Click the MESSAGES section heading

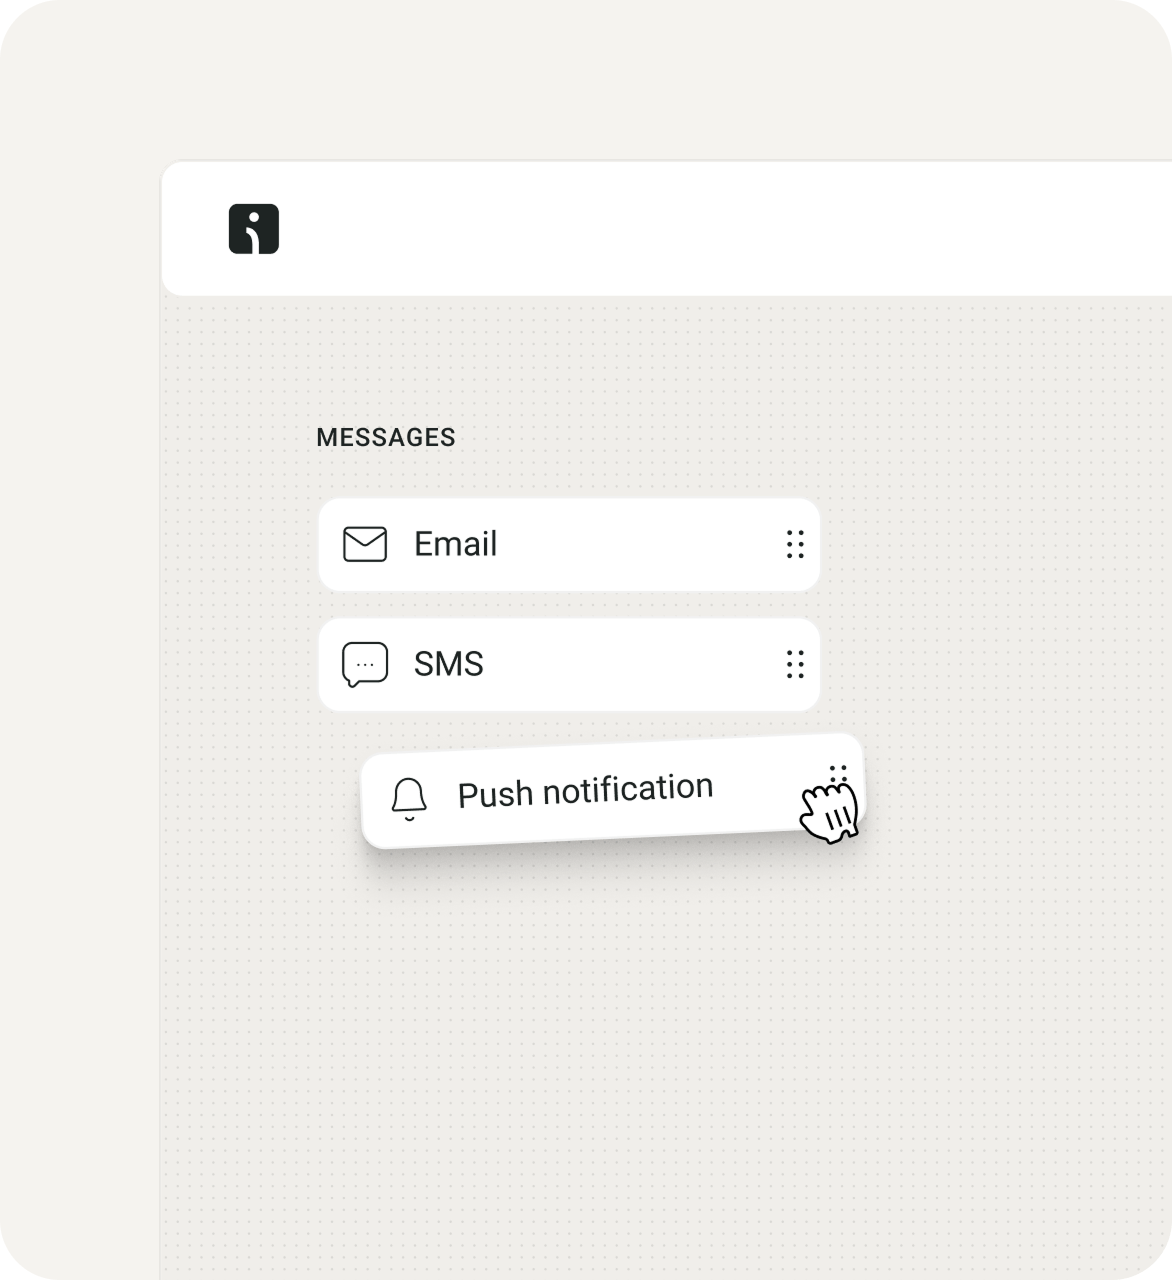click(386, 438)
